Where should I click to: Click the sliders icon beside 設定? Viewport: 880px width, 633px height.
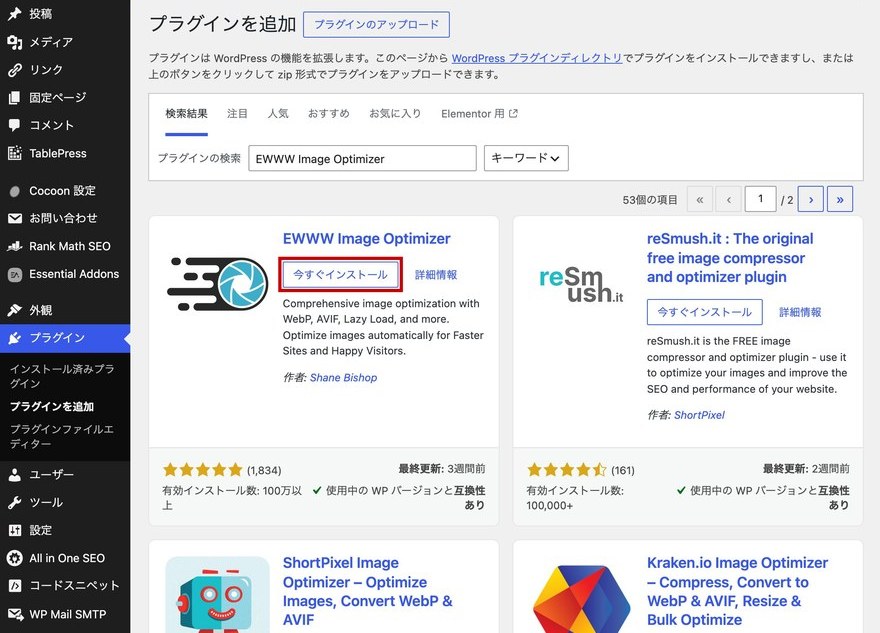15,530
